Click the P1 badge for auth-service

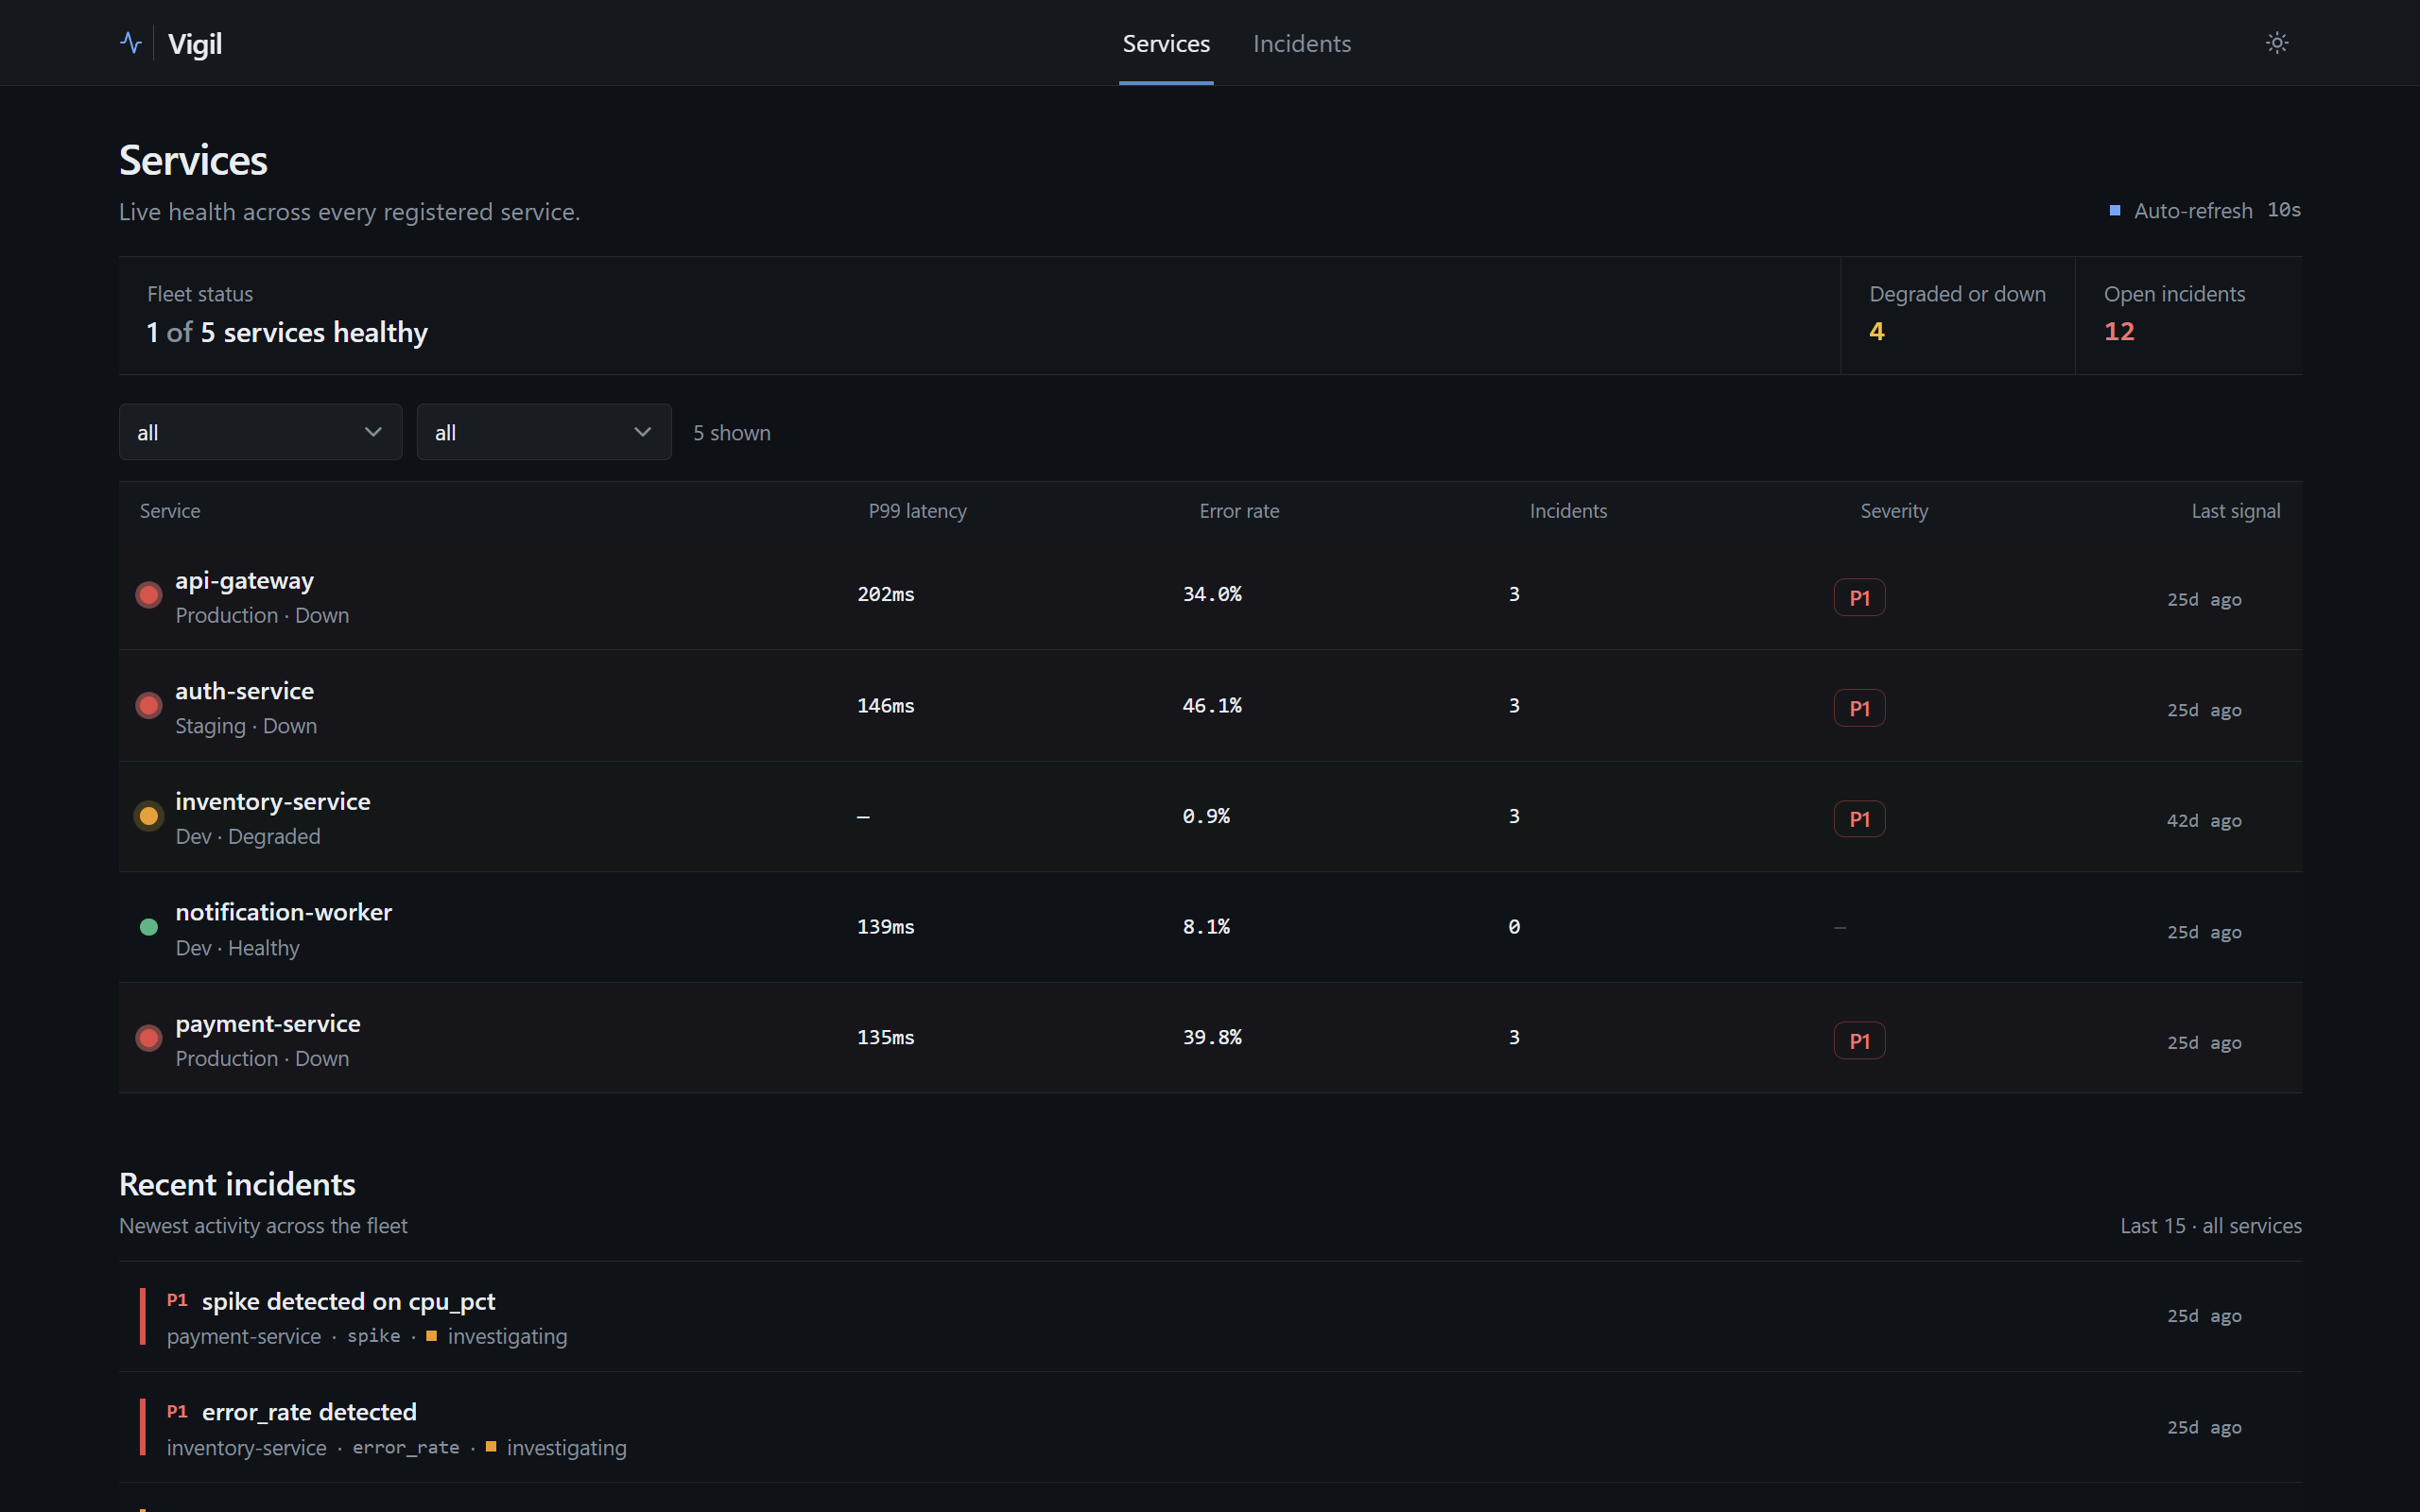click(x=1859, y=709)
